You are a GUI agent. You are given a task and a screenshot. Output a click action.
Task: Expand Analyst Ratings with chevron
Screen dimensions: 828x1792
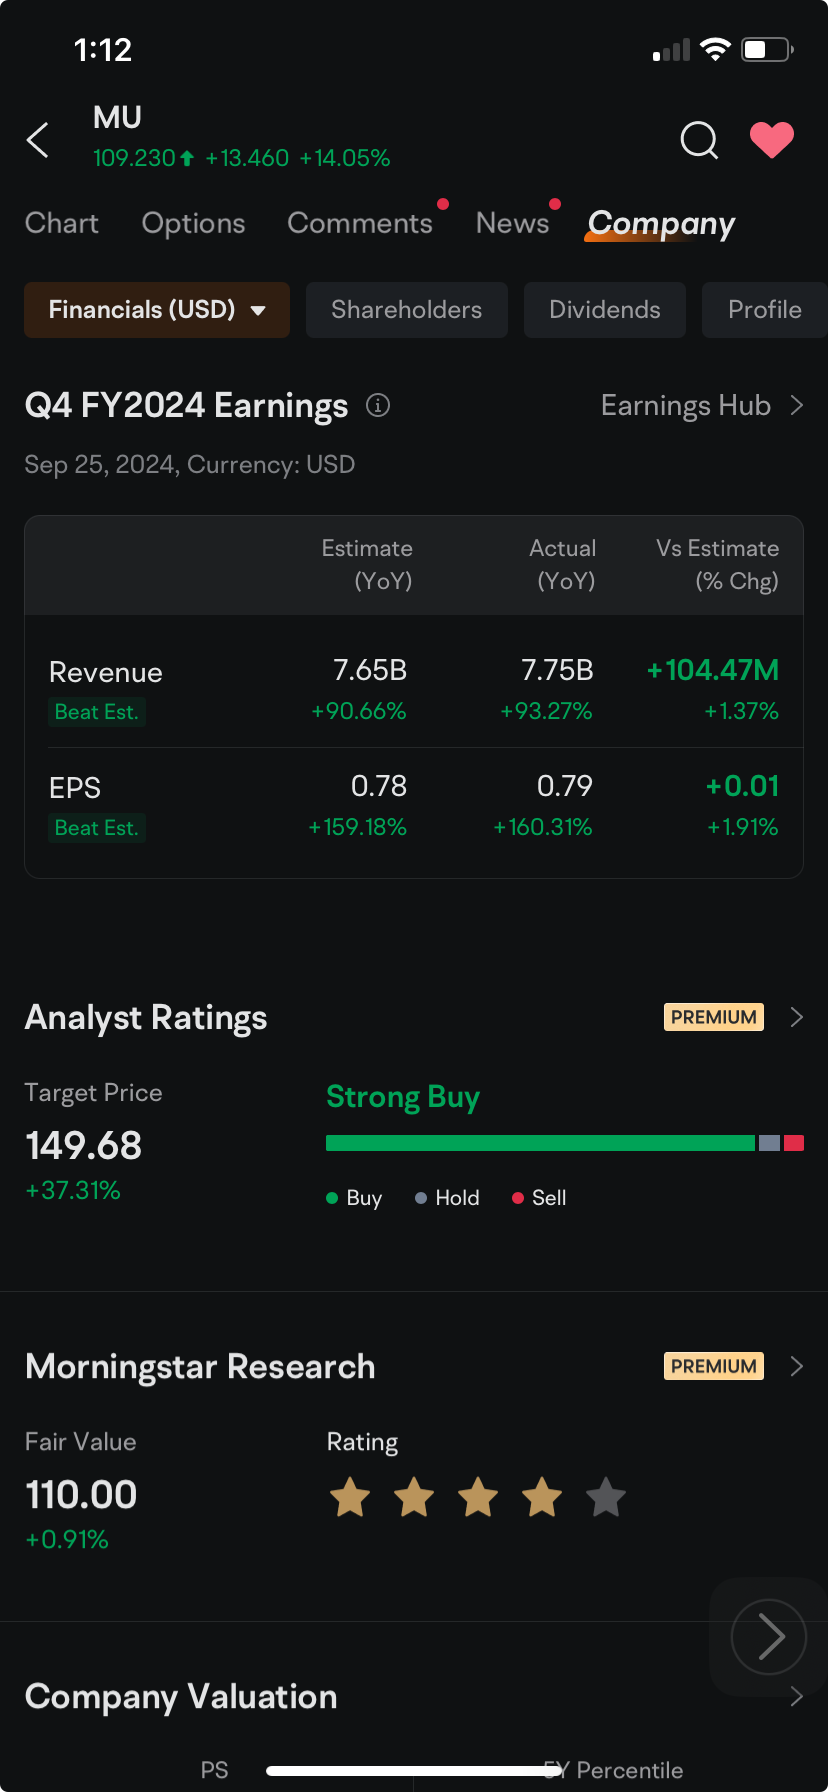click(x=797, y=1017)
